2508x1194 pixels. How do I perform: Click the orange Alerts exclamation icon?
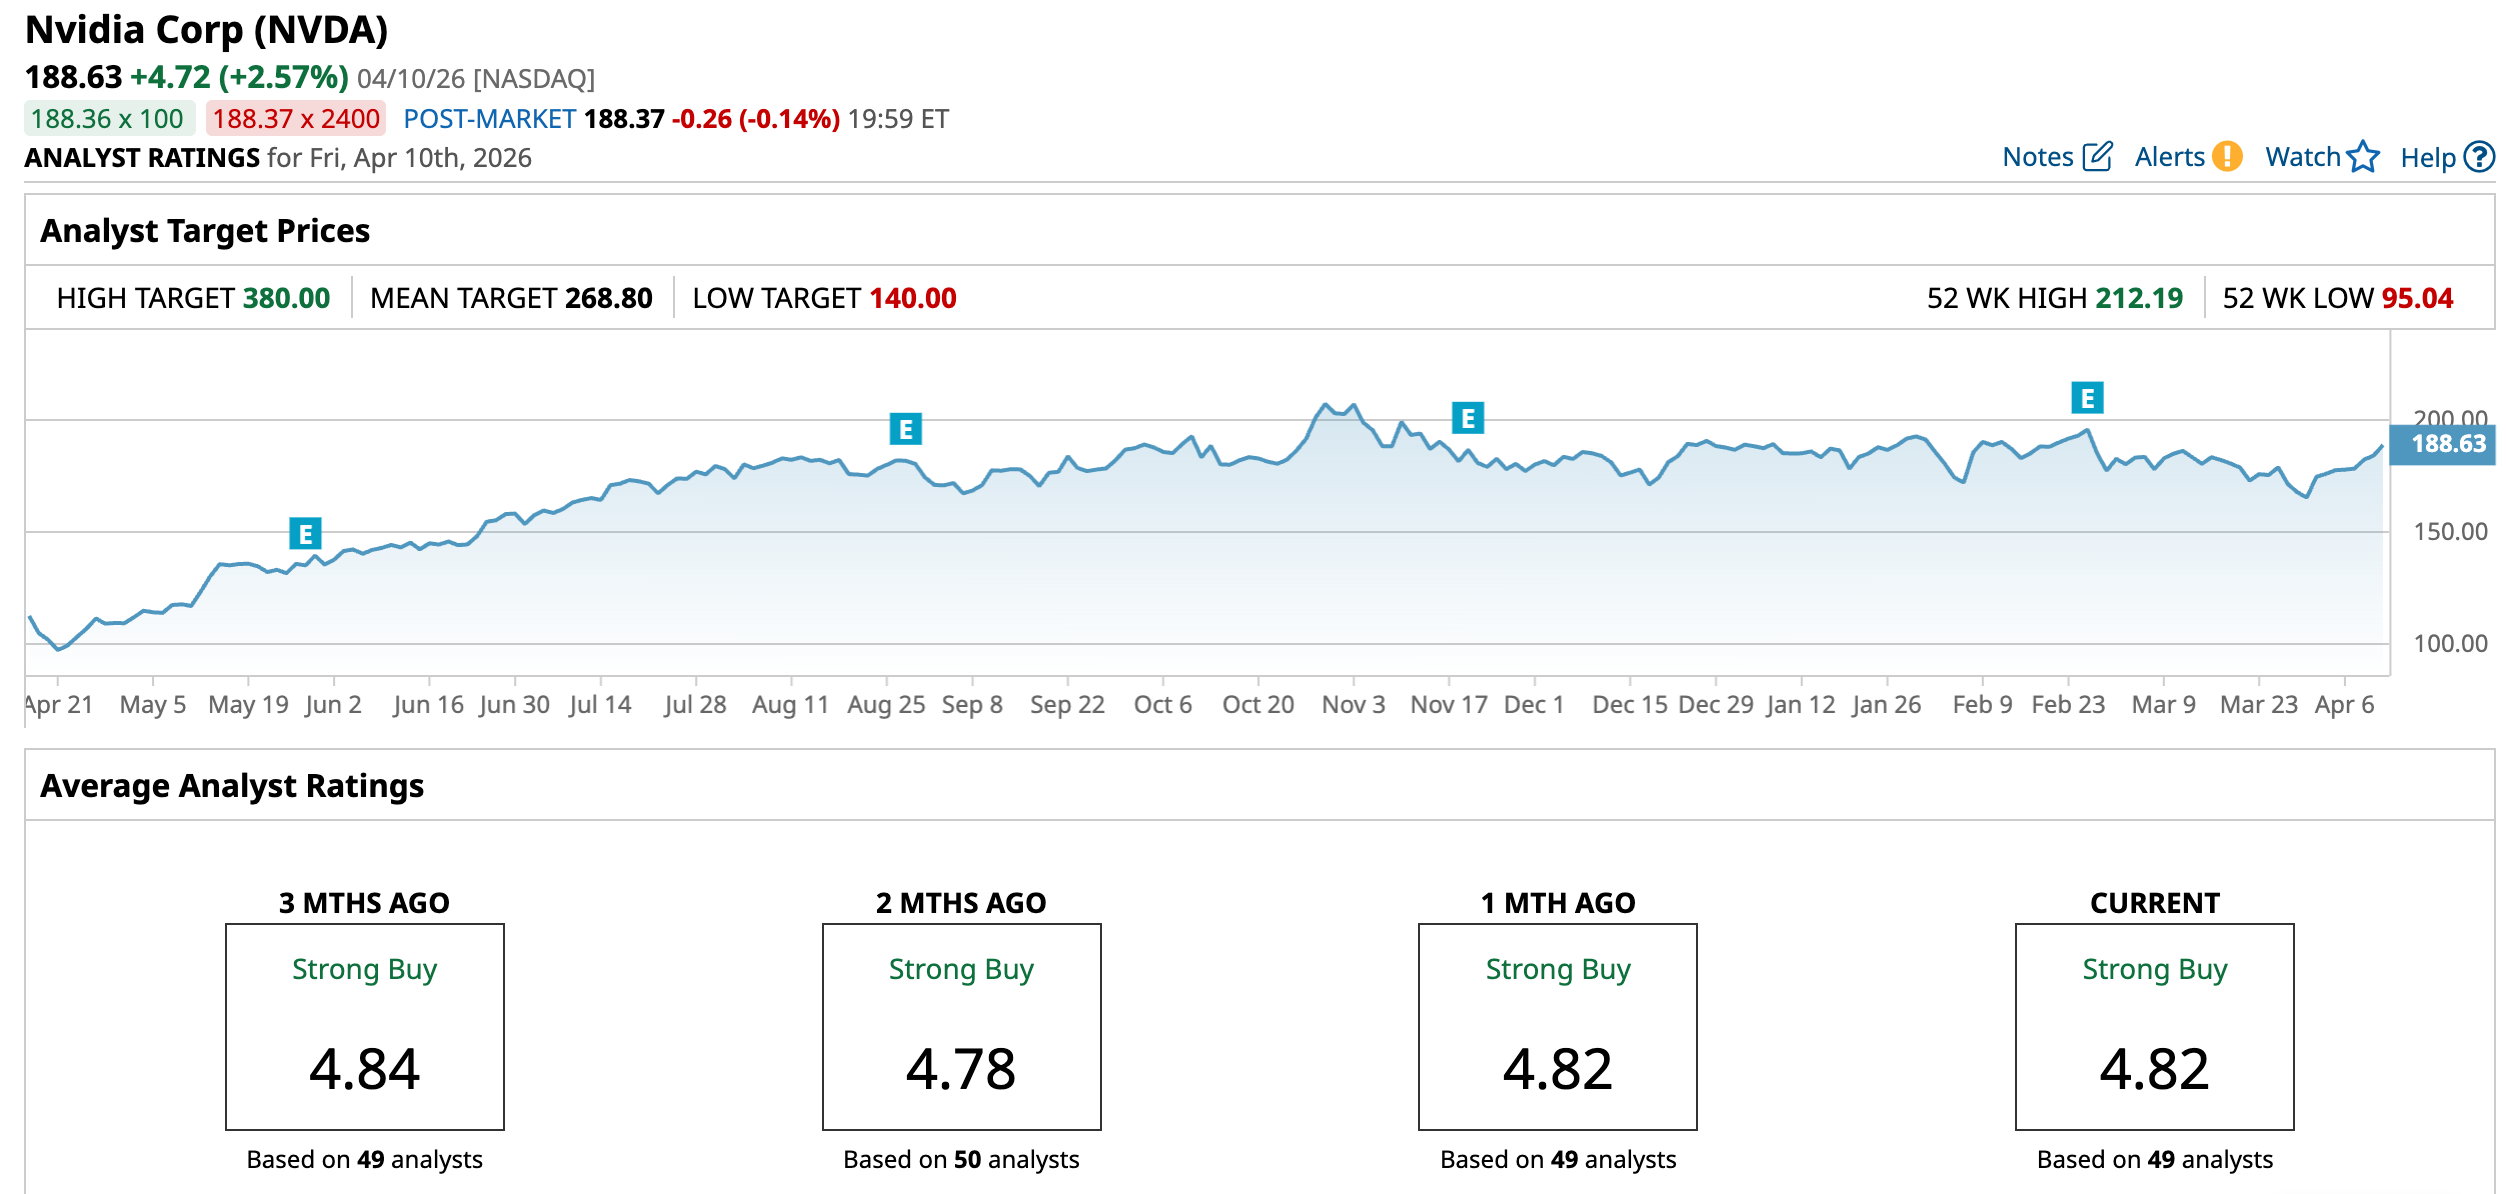[2227, 157]
